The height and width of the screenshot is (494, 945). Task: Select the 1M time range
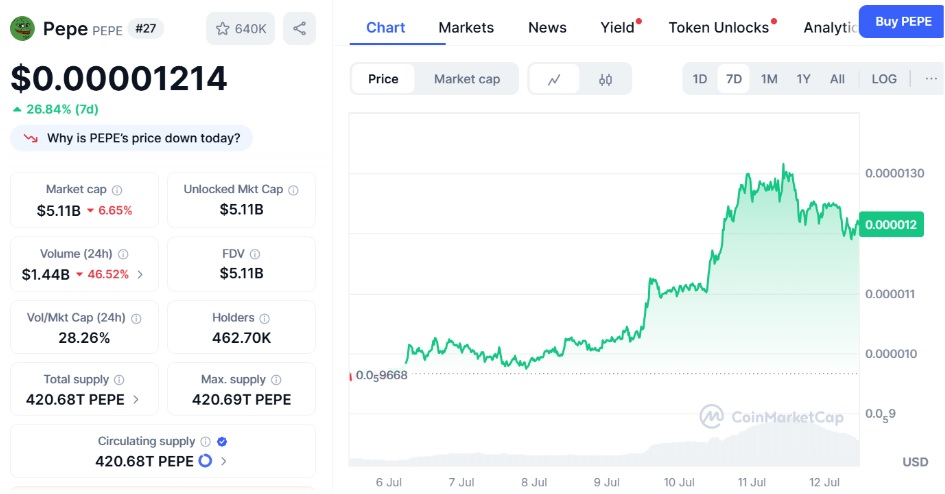(x=769, y=79)
